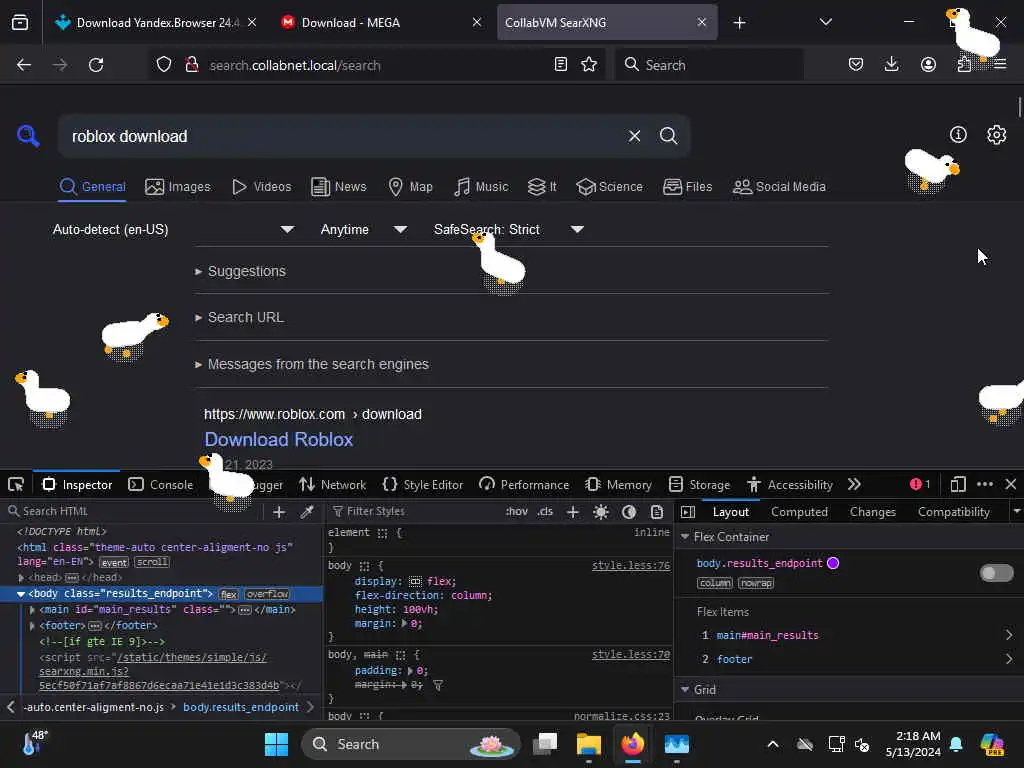Screen dimensions: 1024x768
Task: Open the searxng.min.js script link
Action: coord(157,671)
